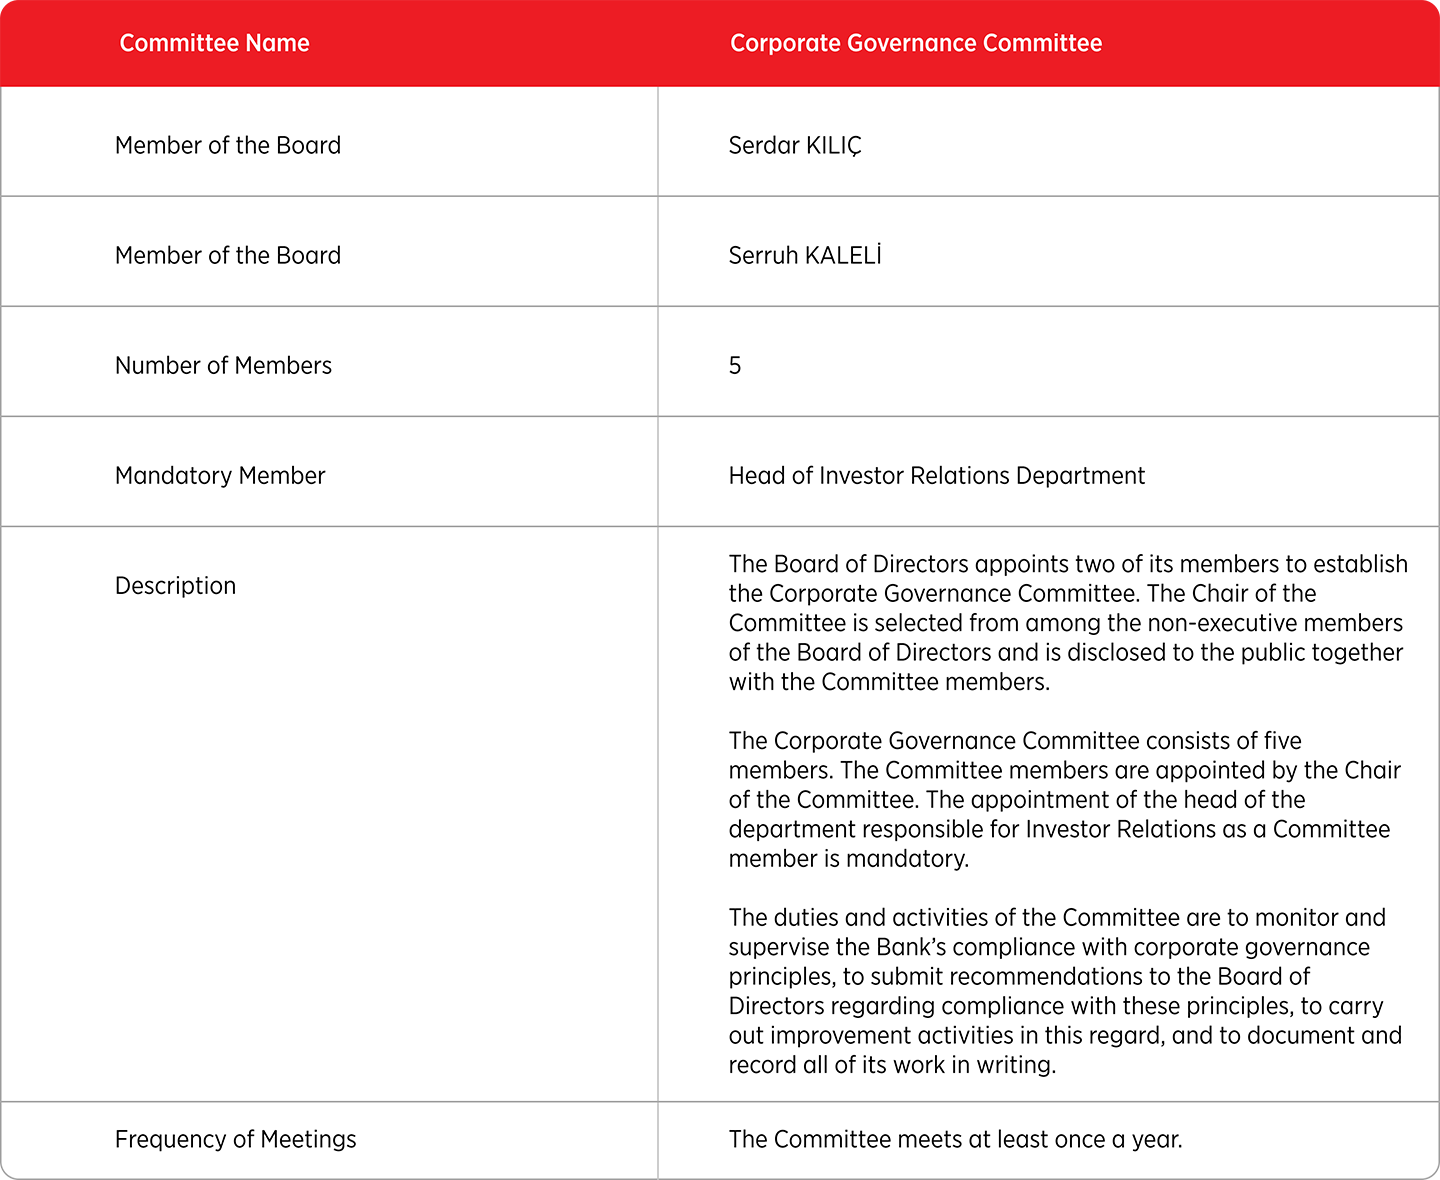Select the Mandatory Member label

click(220, 475)
